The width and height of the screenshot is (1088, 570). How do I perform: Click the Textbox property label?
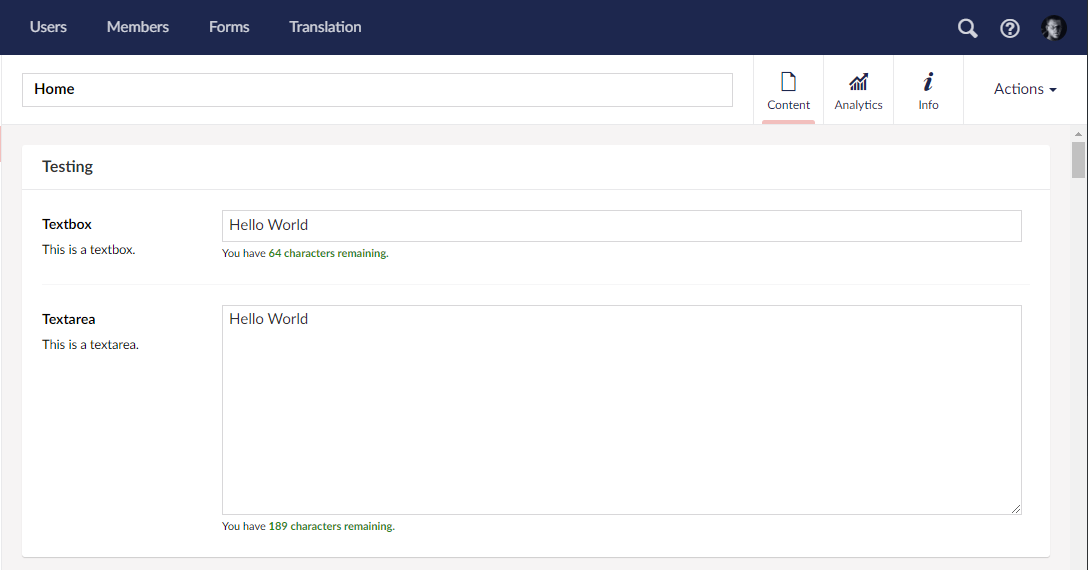[67, 224]
